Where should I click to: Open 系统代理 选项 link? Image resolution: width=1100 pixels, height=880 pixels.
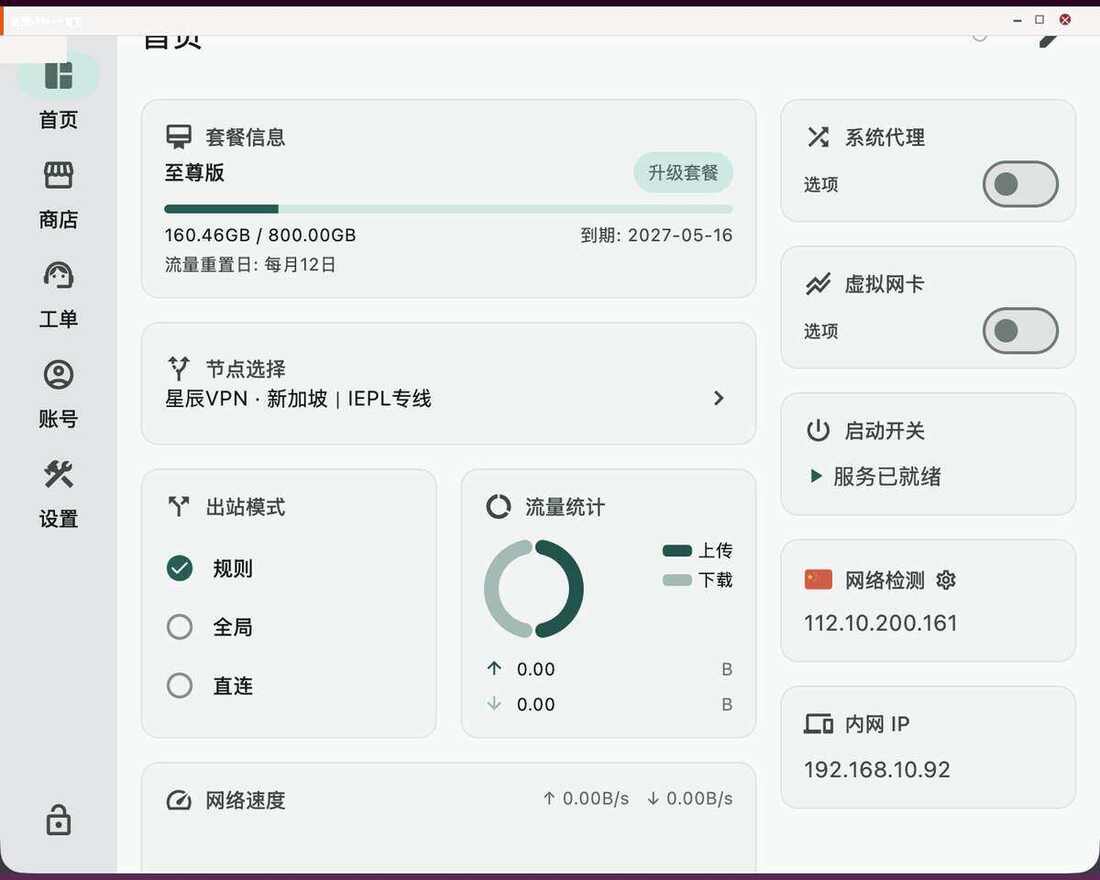pyautogui.click(x=821, y=185)
